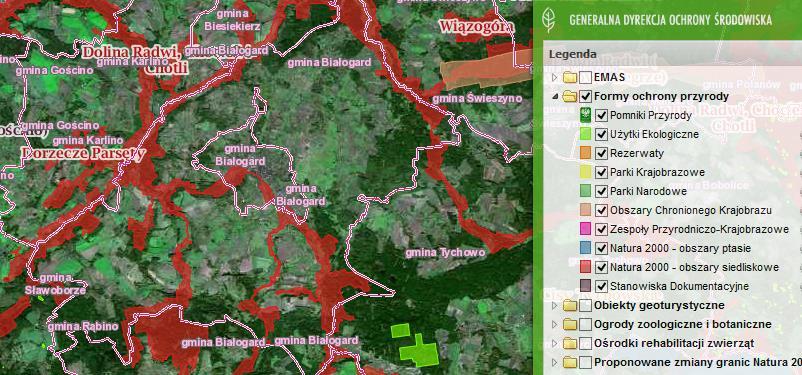
Task: Click the gmina Rąbino map label
Action: coord(83,326)
